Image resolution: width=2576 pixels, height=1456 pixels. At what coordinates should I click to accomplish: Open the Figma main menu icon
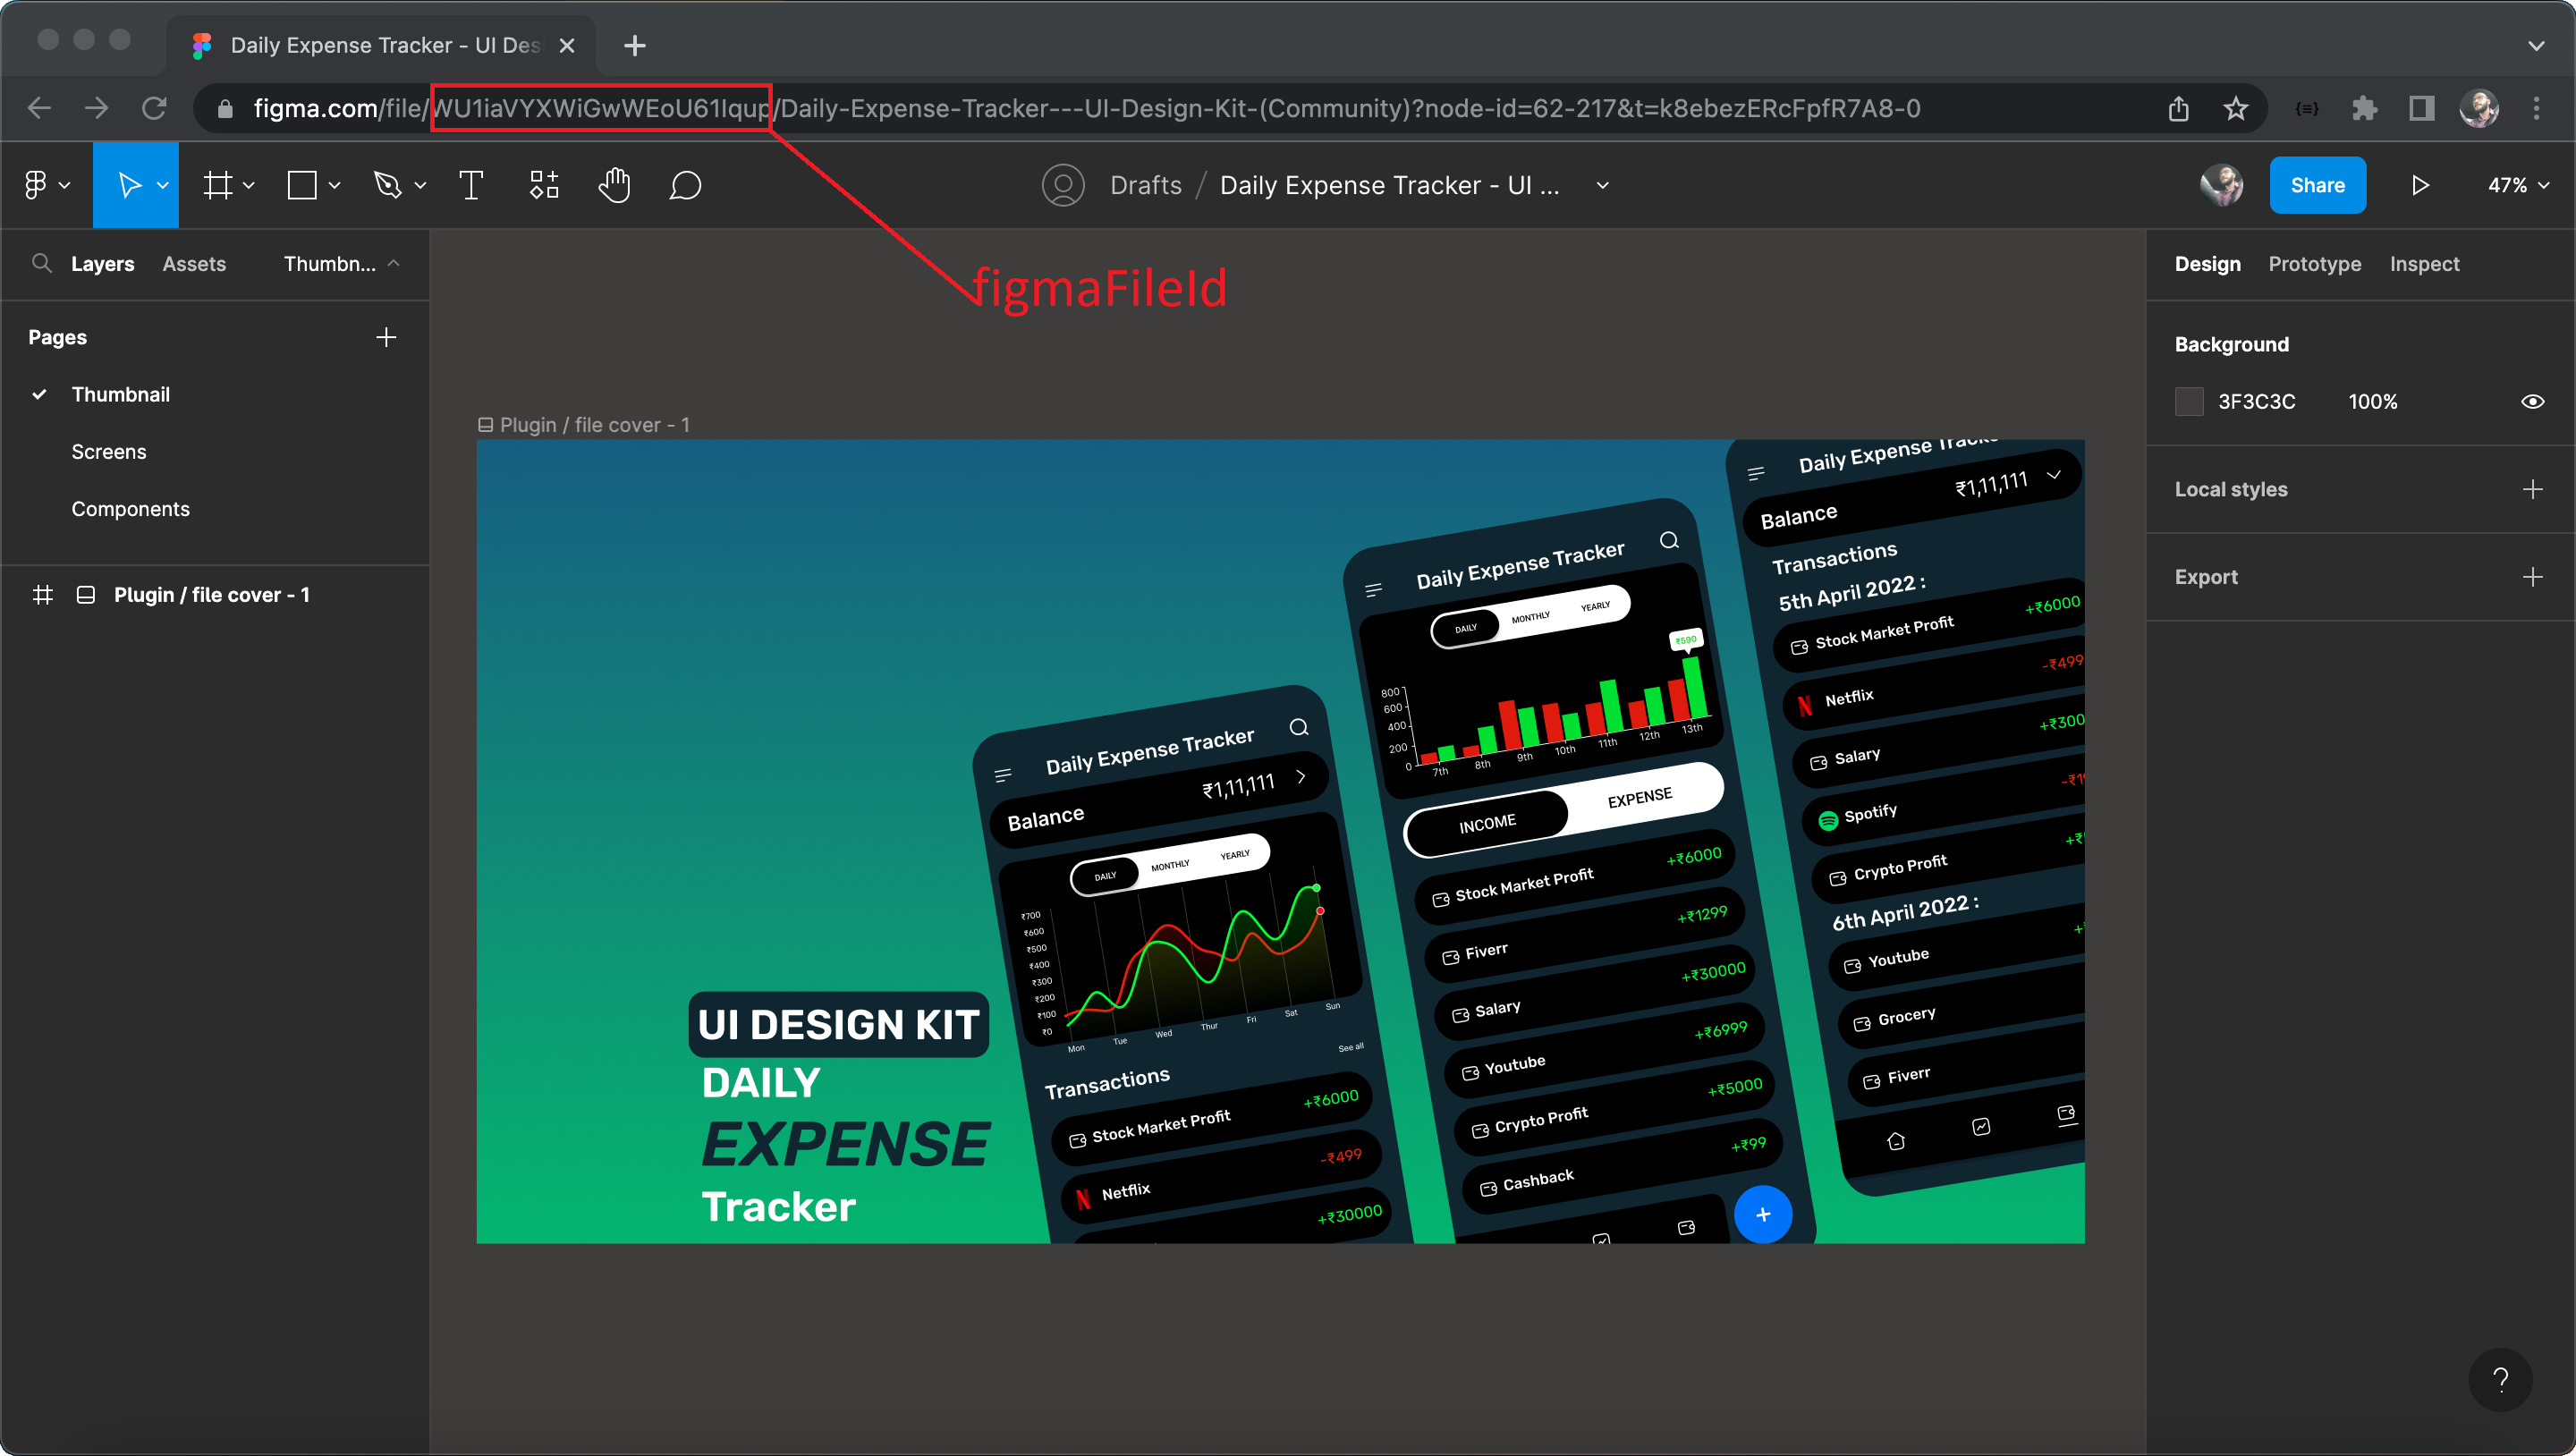tap(36, 185)
